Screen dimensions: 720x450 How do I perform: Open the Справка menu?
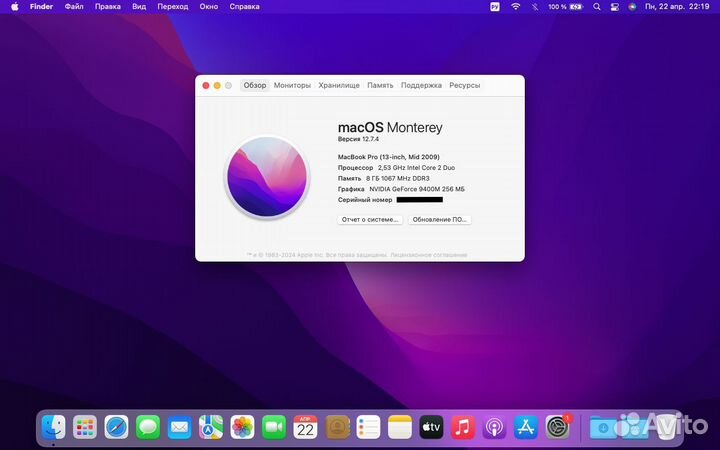tap(244, 6)
